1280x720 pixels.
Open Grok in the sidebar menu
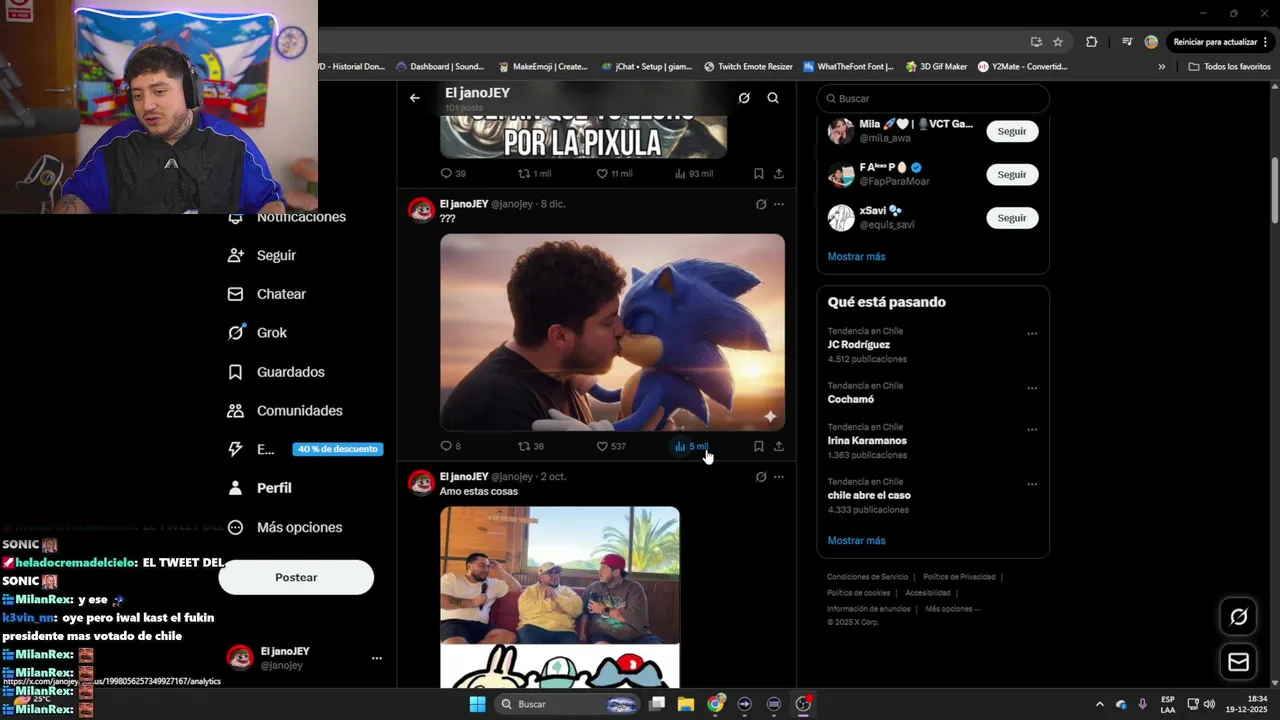pos(257,333)
